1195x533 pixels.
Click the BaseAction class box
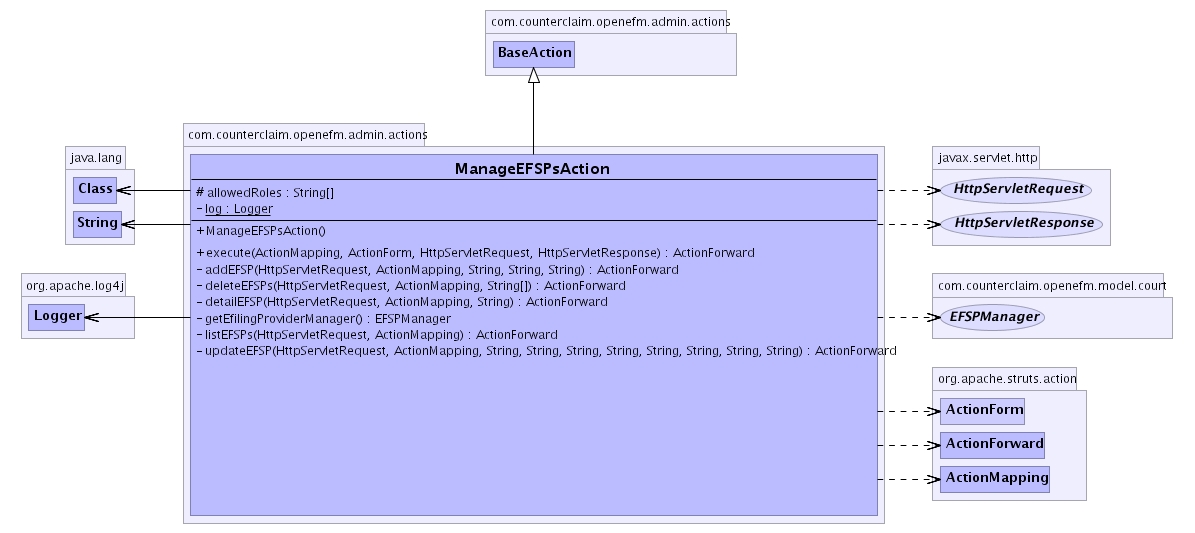click(x=533, y=53)
